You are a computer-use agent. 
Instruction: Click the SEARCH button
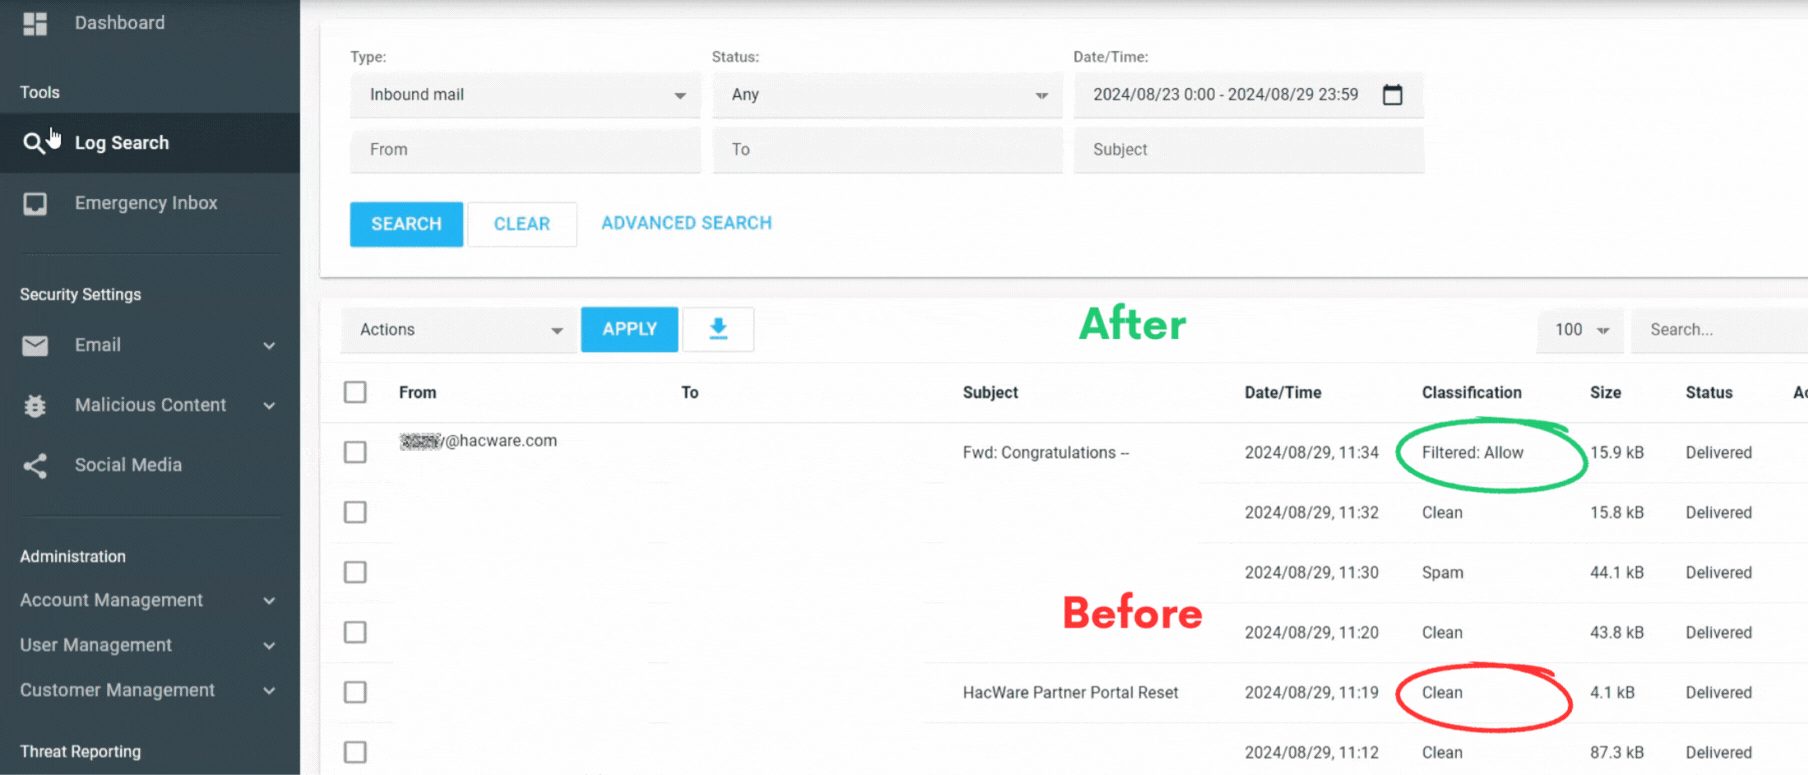click(406, 224)
